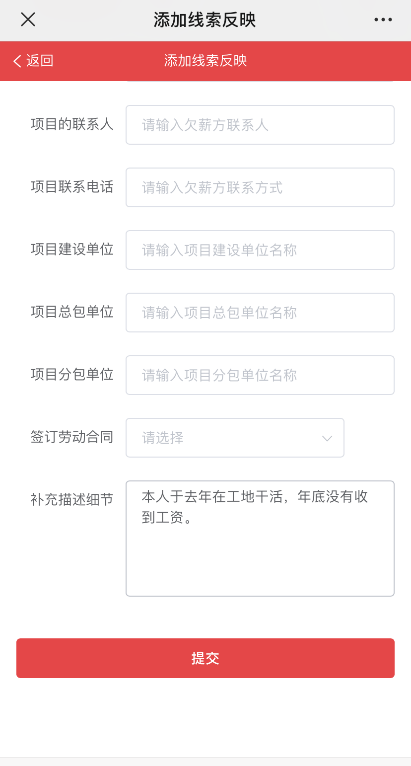Close the page with the X icon

coord(28,20)
